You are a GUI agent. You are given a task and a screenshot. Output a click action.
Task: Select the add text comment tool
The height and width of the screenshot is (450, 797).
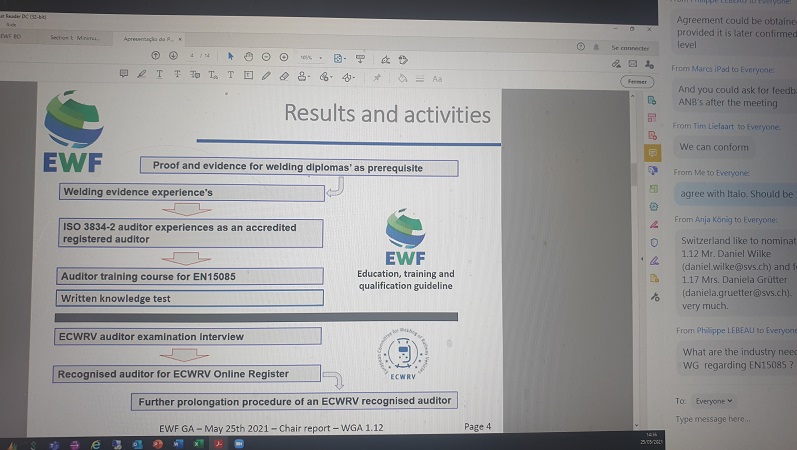click(x=231, y=75)
